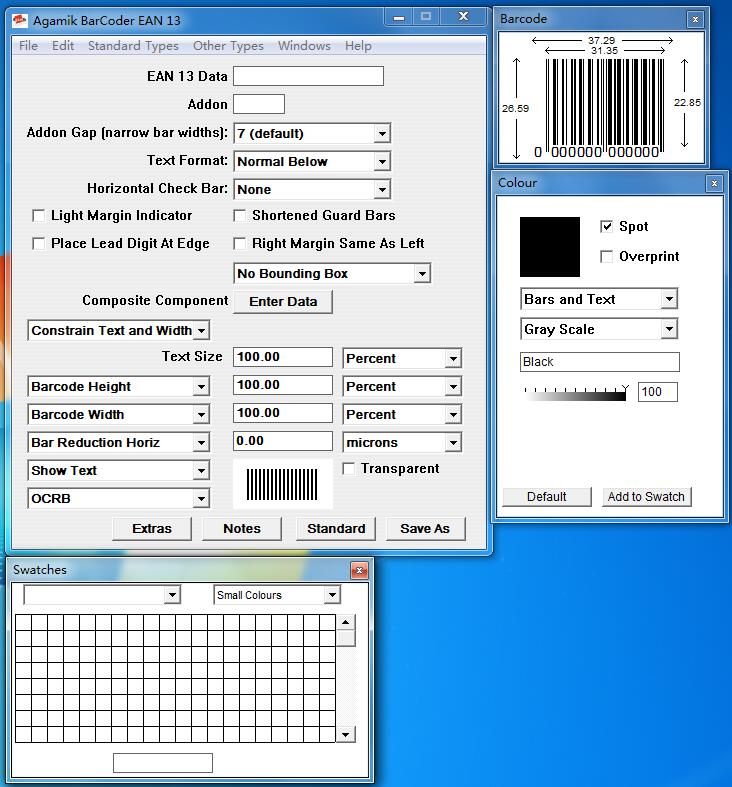Click the small barcode preview beside Show Text

coord(283,484)
